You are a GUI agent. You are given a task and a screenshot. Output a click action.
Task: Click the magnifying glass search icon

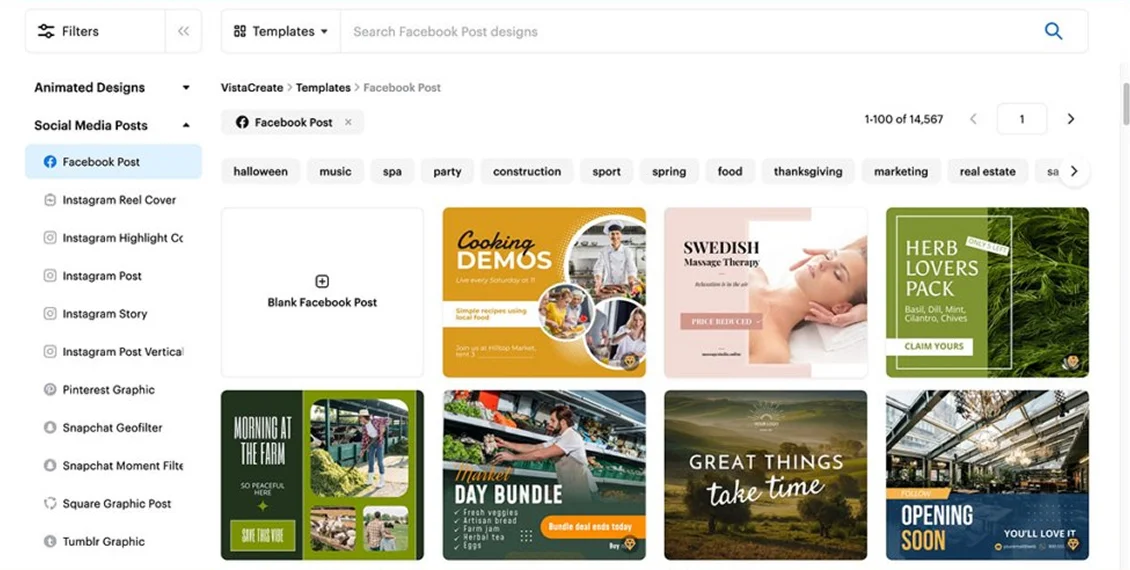[1053, 31]
